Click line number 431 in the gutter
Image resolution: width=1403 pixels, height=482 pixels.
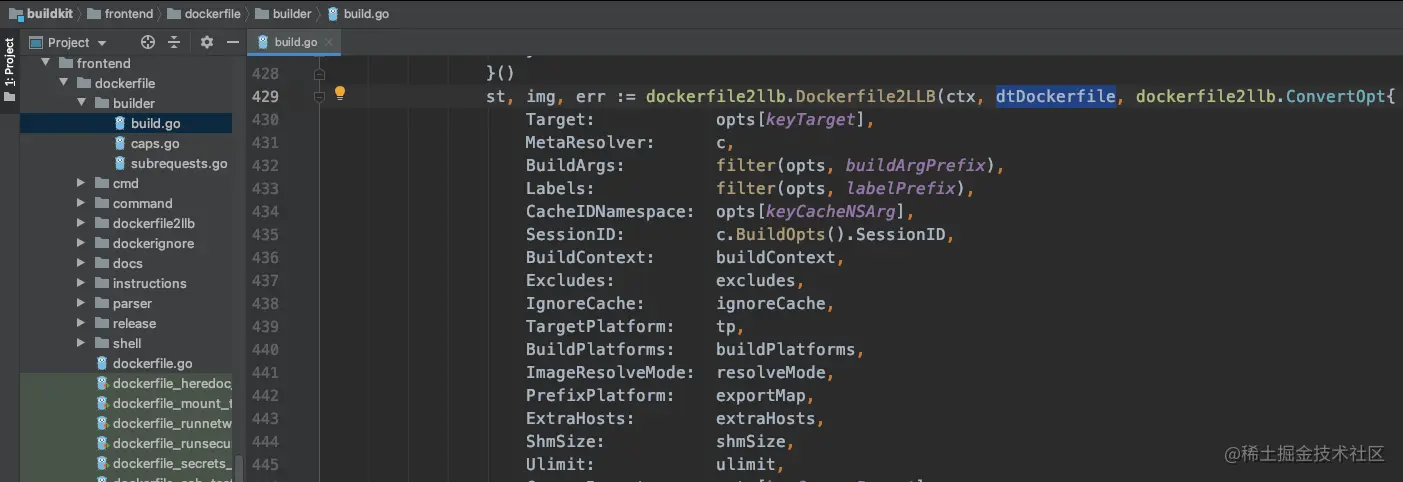265,142
